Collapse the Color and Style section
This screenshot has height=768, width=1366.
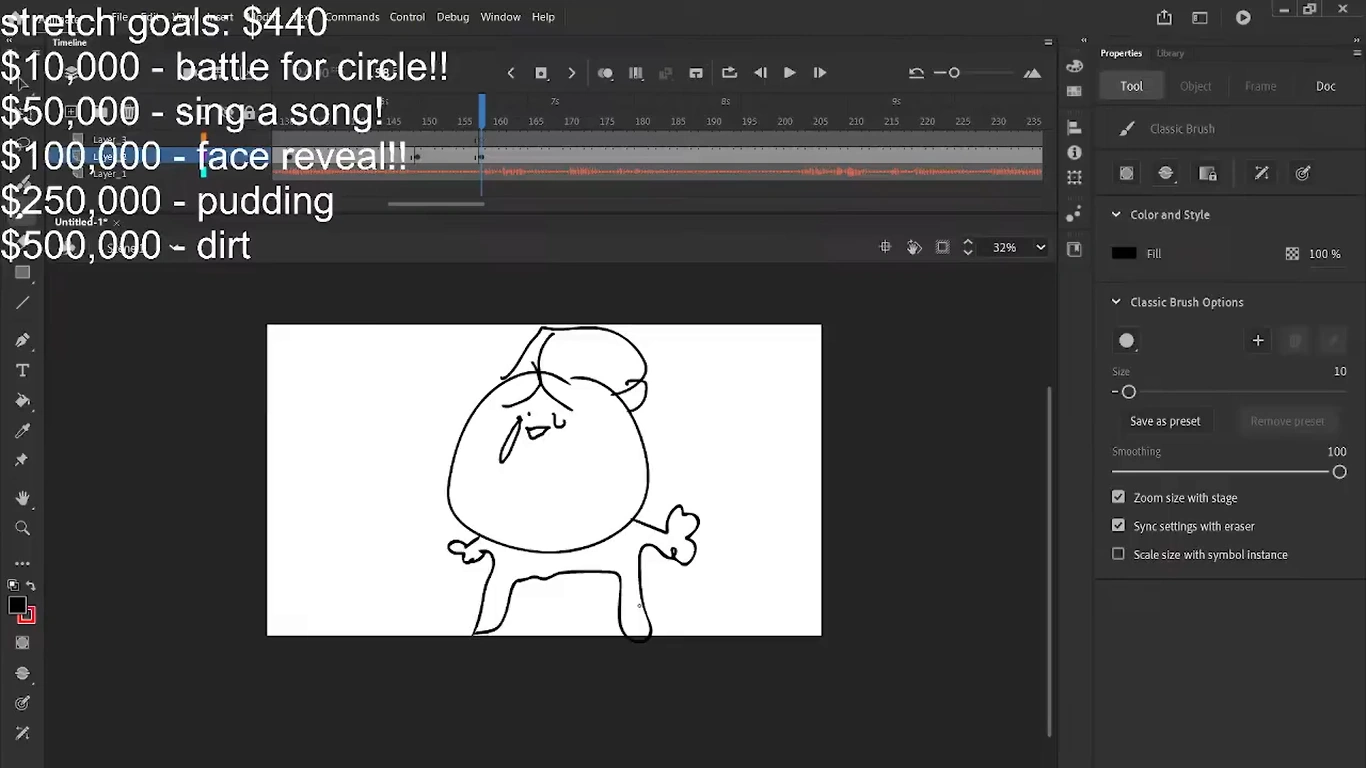1116,215
